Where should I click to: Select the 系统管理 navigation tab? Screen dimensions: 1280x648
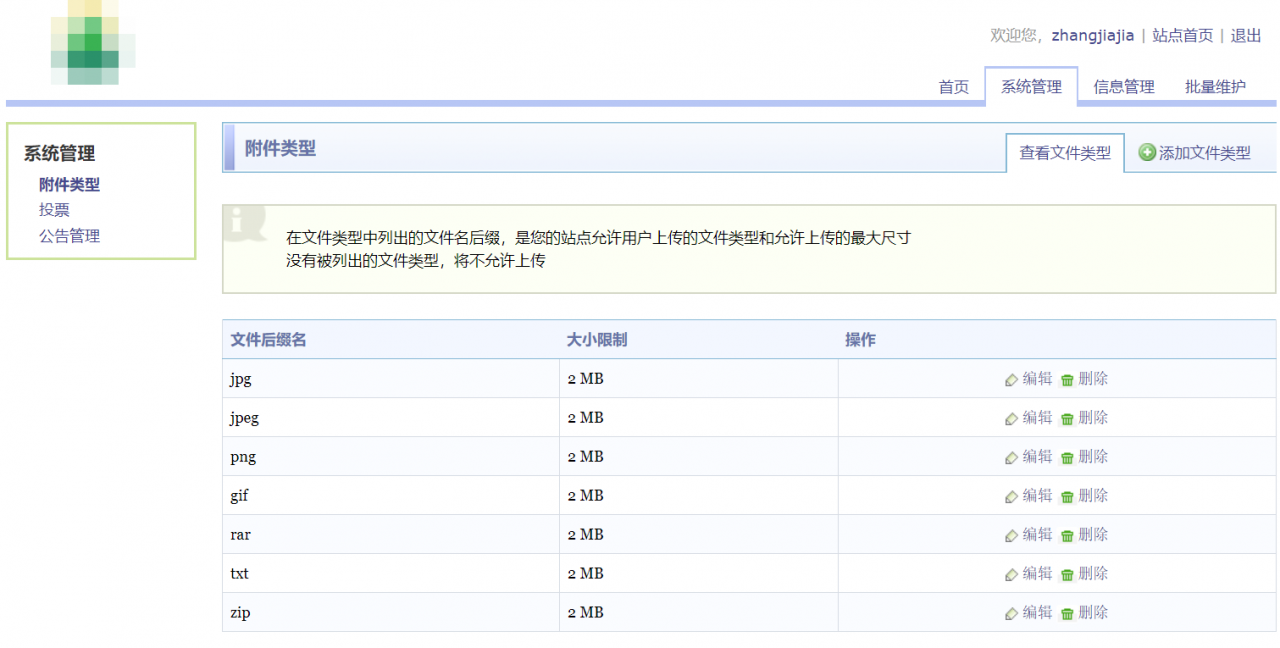pyautogui.click(x=1031, y=87)
